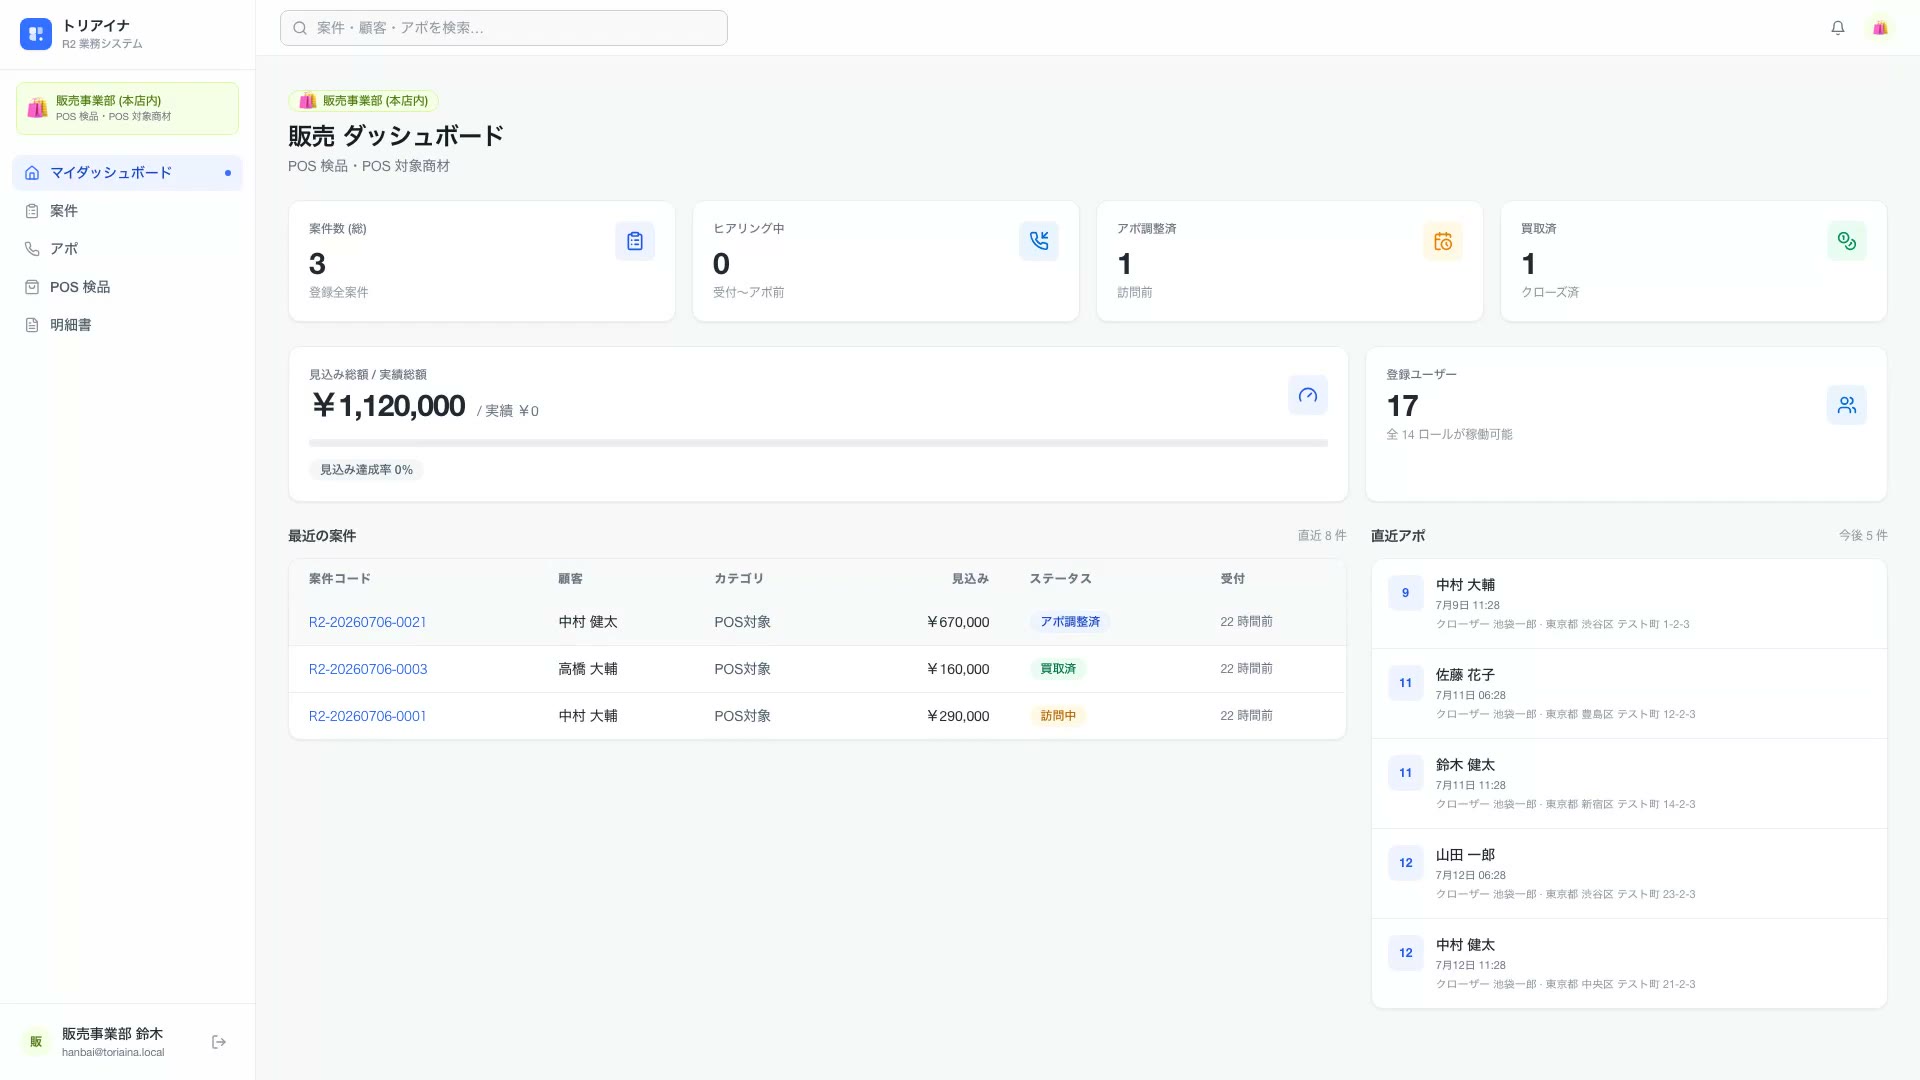Open マイダッシュボード in the sidebar
Viewport: 1920px width, 1080px height.
[127, 173]
